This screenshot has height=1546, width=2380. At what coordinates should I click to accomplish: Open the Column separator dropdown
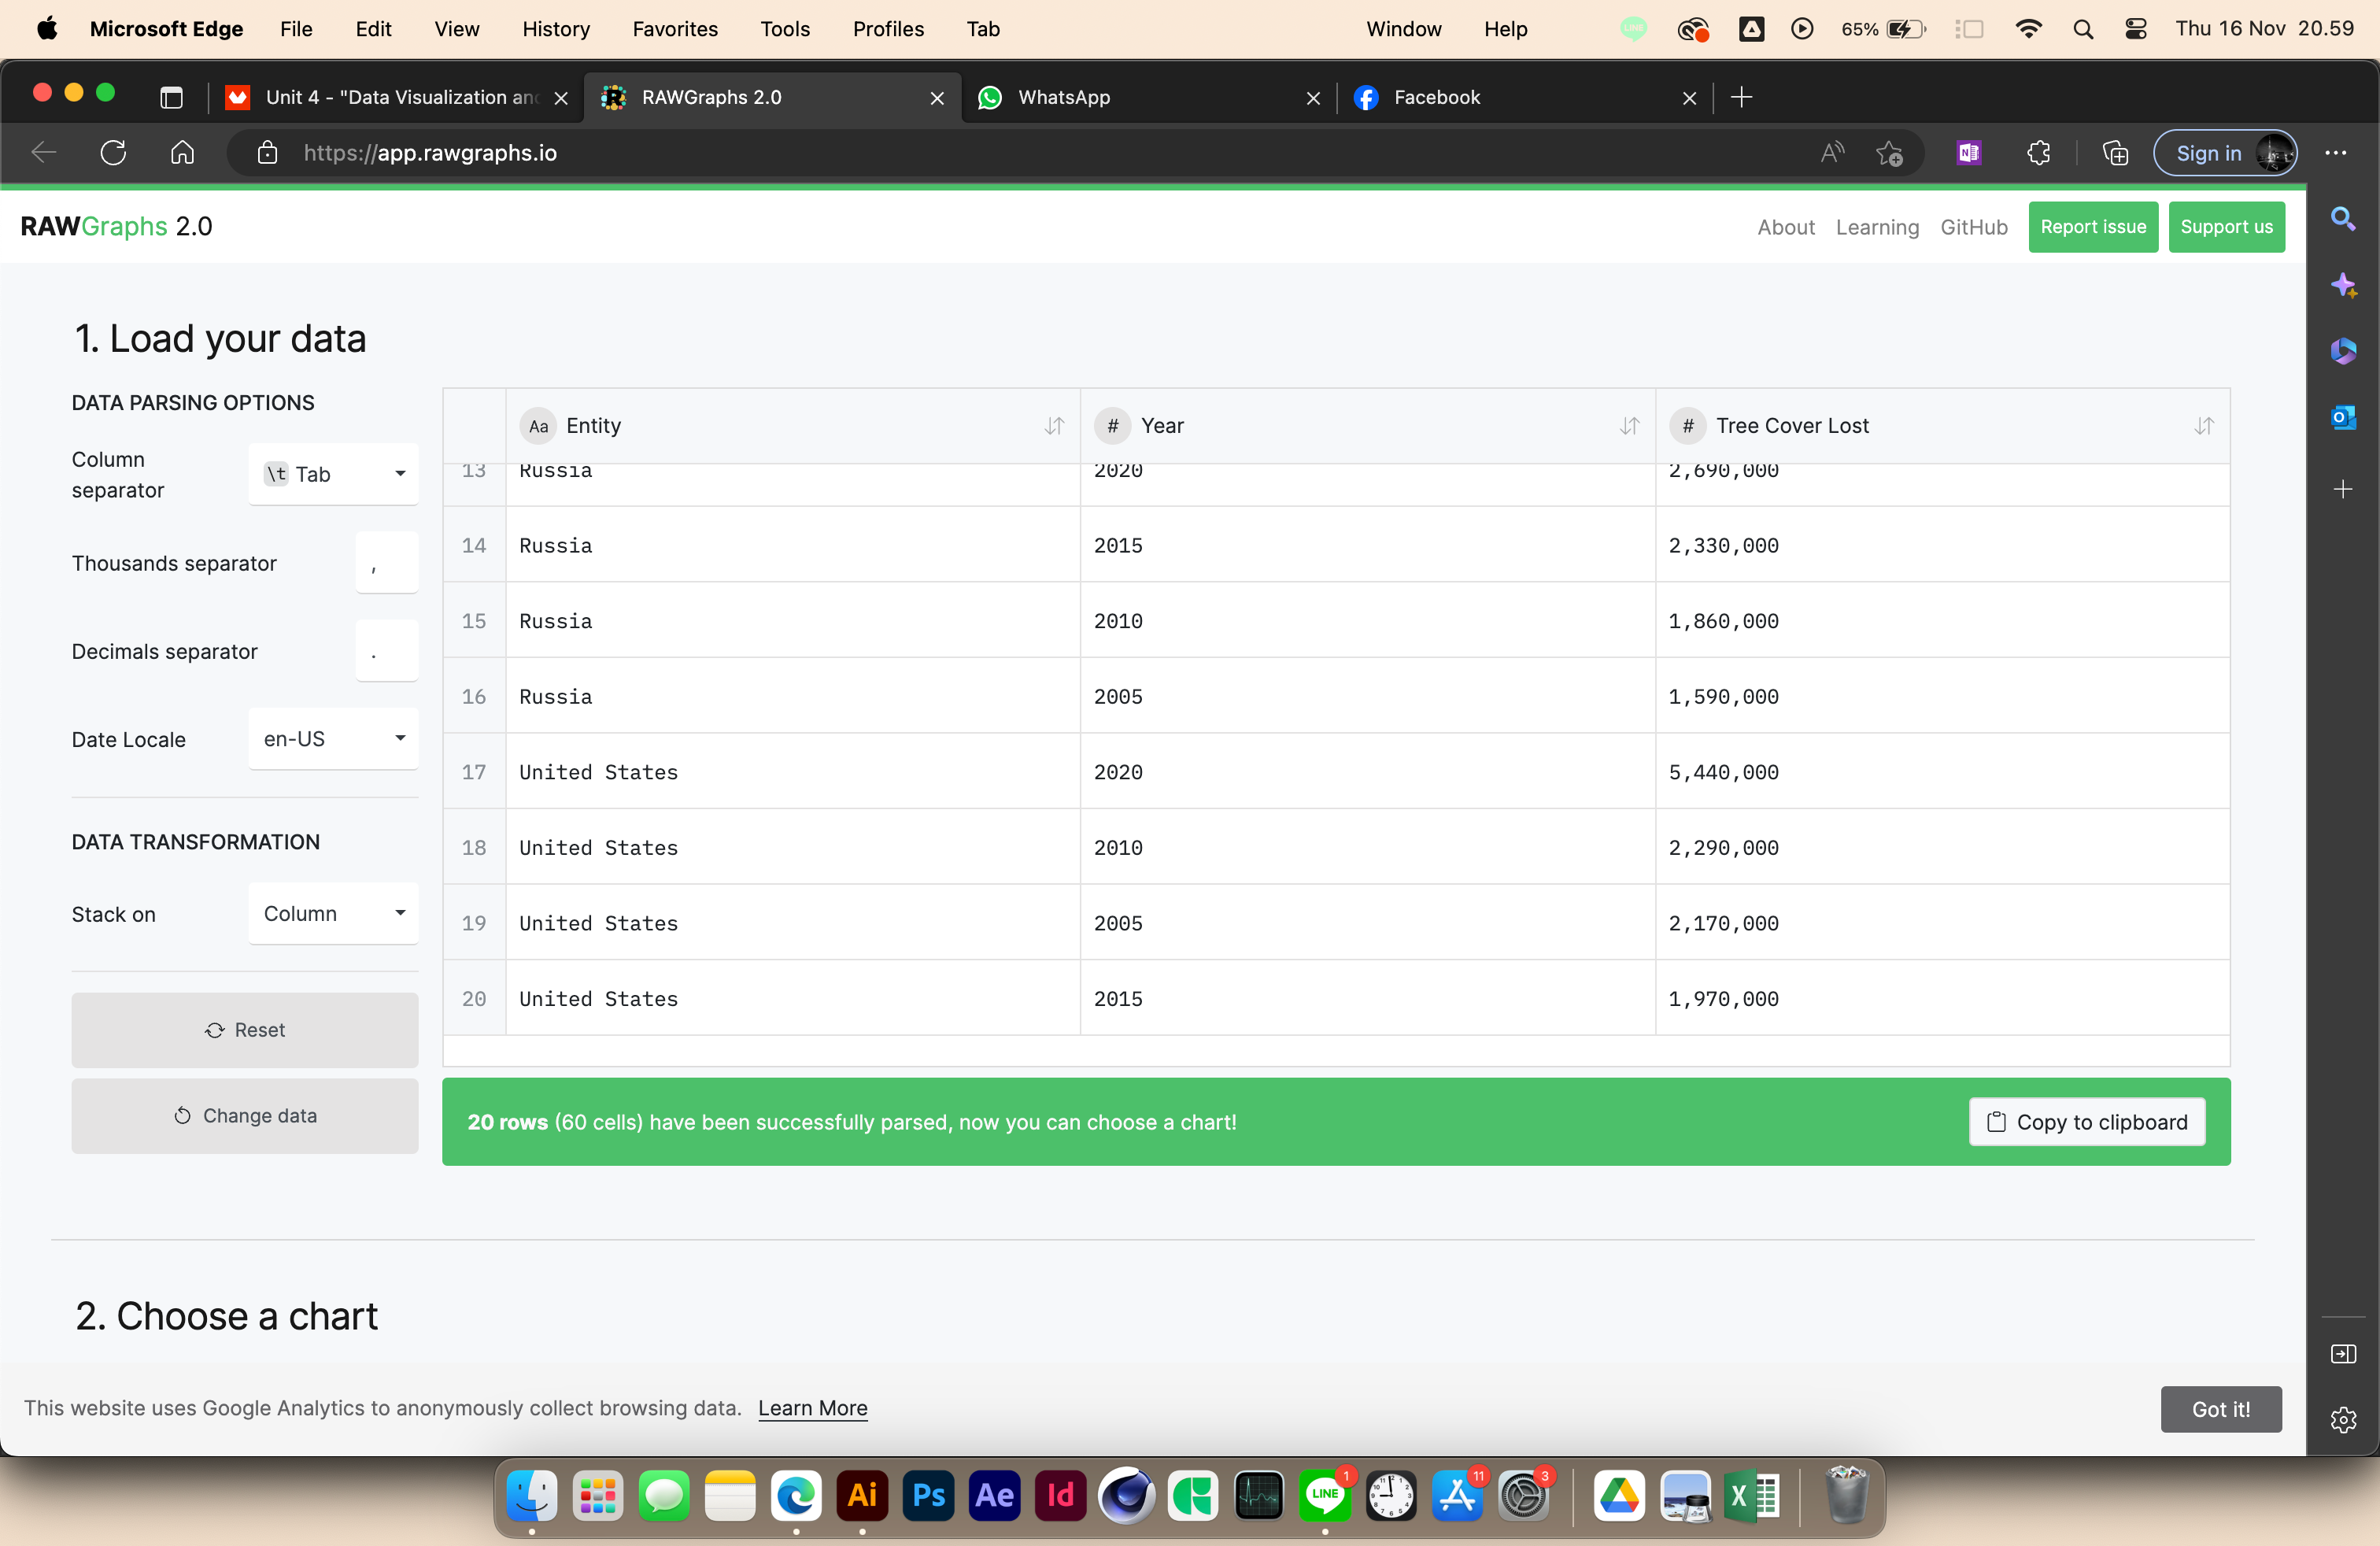pos(333,474)
